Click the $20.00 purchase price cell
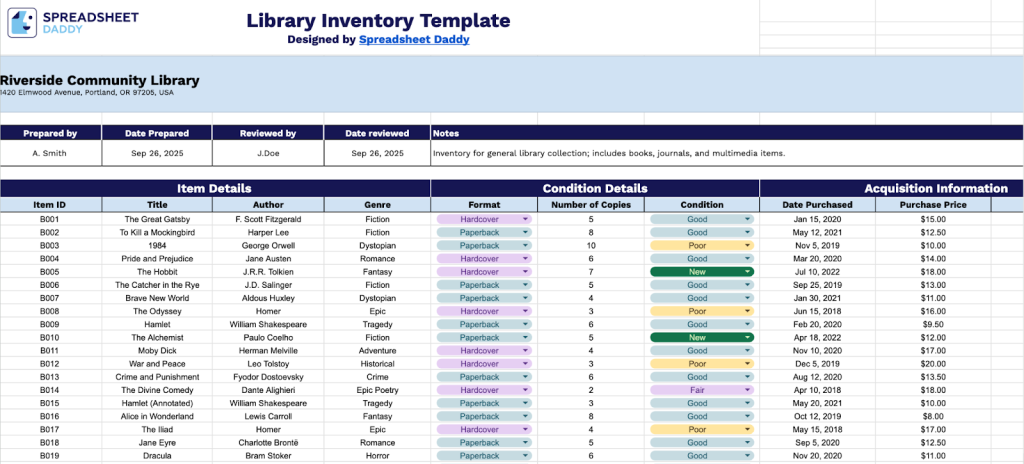This screenshot has width=1024, height=464. (934, 364)
